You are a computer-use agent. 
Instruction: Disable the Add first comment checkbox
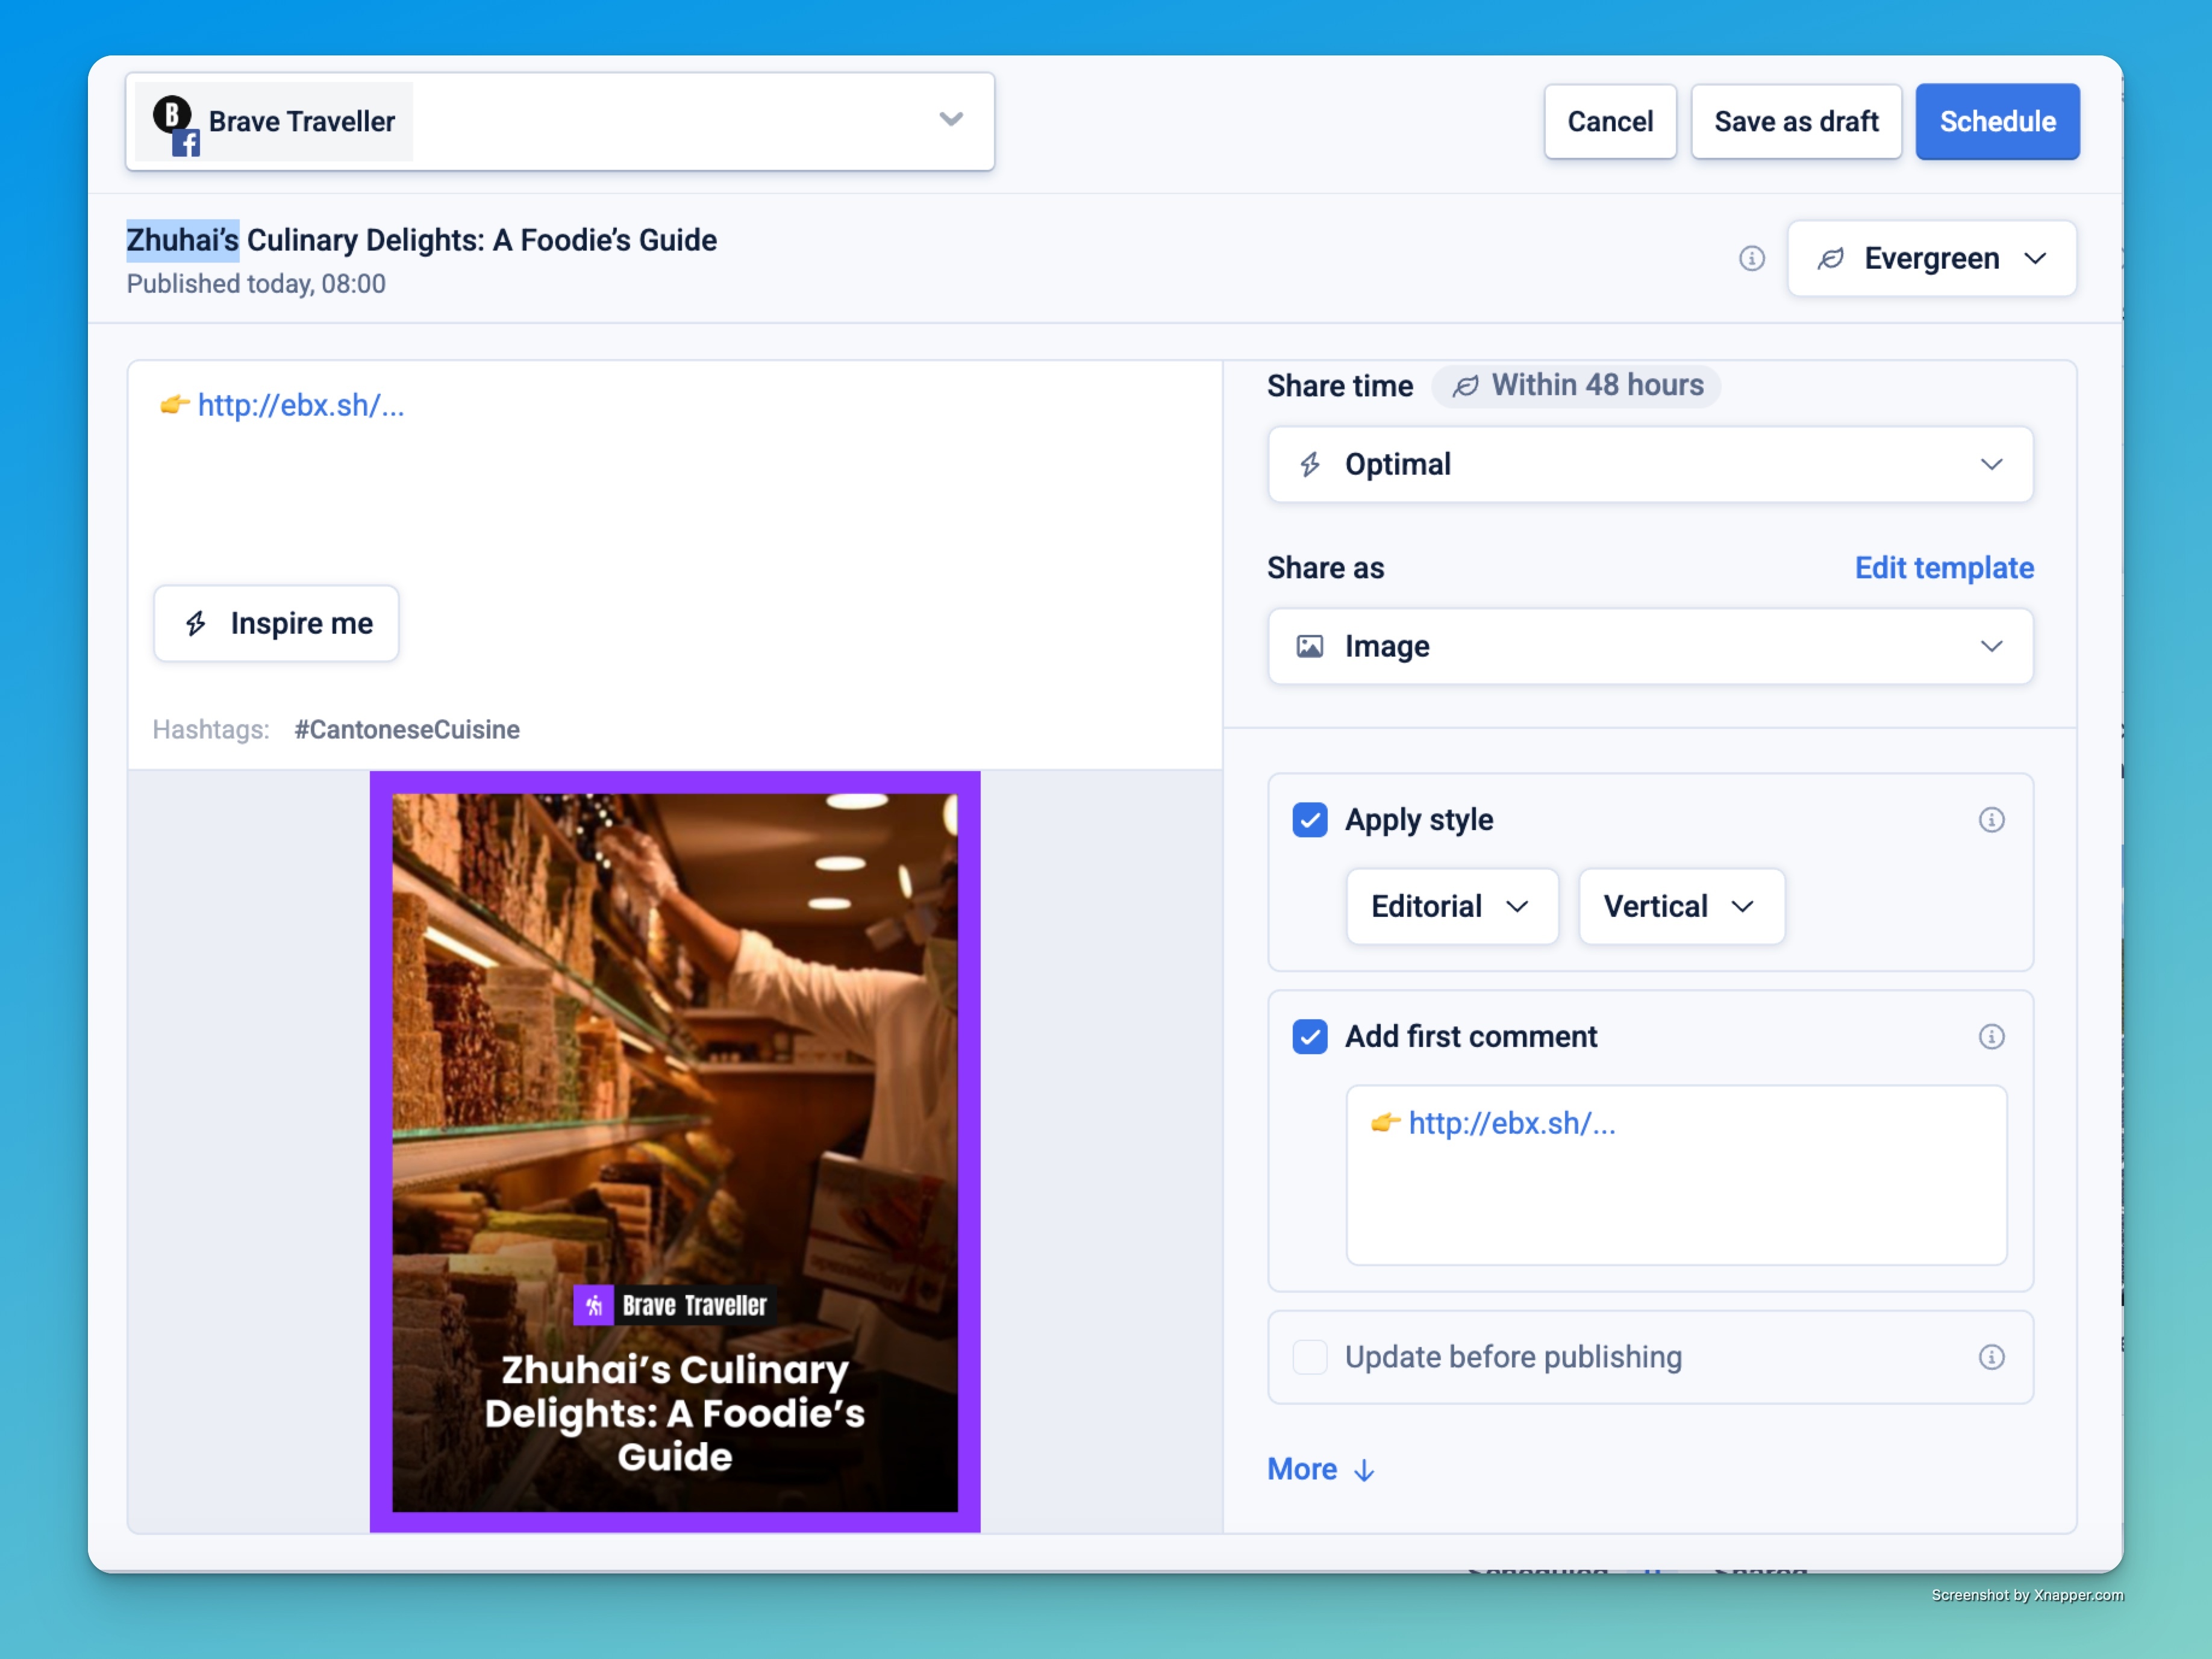1309,1037
